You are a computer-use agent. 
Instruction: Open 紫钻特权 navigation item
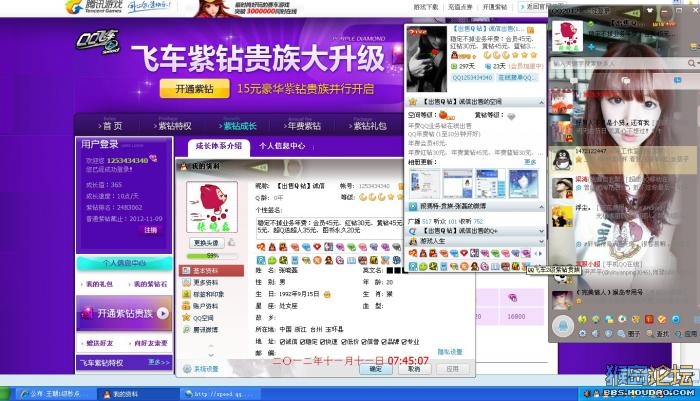click(173, 126)
